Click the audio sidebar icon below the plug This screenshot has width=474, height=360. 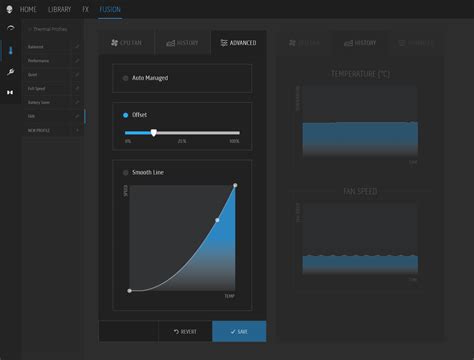(10, 92)
